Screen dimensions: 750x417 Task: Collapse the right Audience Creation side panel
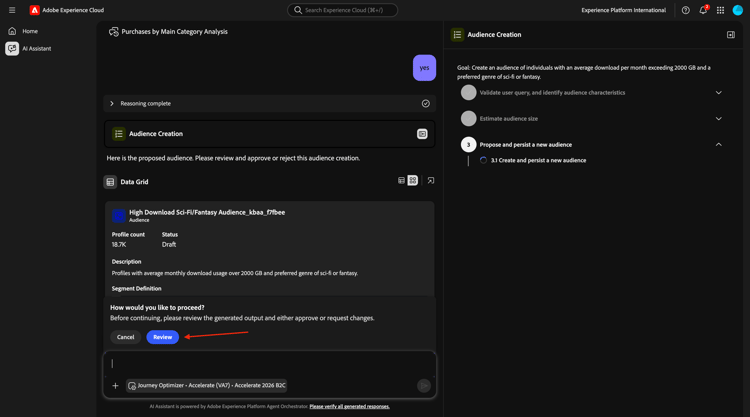coord(731,34)
